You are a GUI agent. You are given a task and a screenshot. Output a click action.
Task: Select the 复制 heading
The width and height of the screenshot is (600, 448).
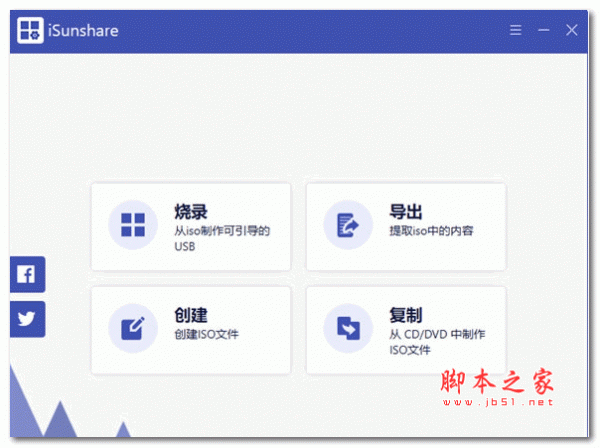point(406,315)
